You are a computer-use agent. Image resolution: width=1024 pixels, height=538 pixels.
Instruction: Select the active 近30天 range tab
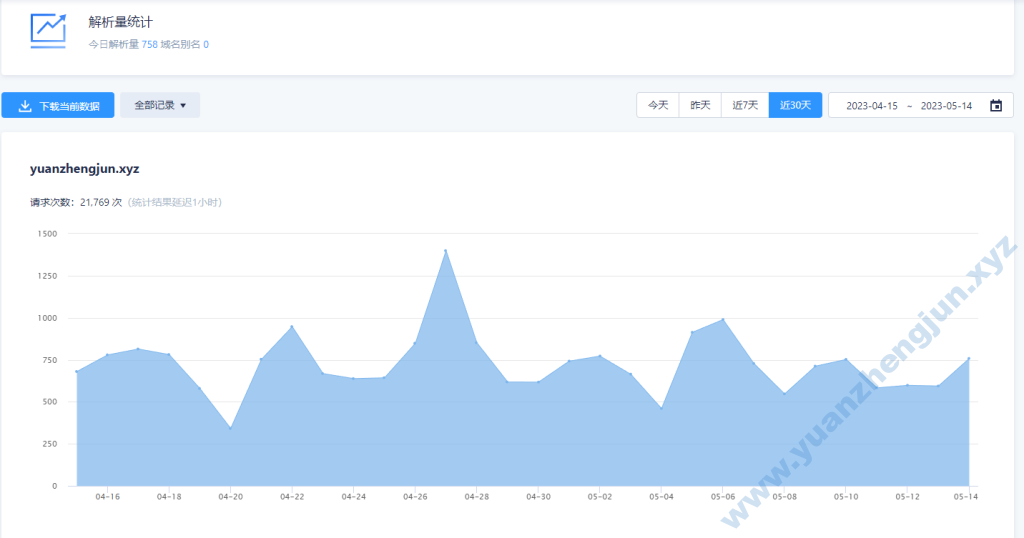point(795,105)
